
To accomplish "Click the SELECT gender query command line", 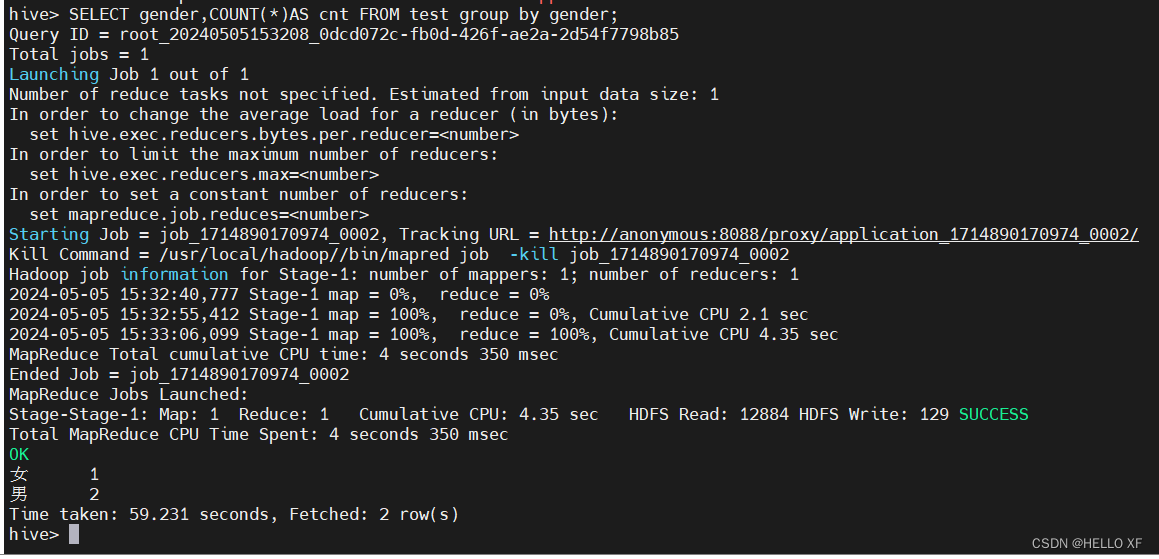I will pyautogui.click(x=314, y=14).
